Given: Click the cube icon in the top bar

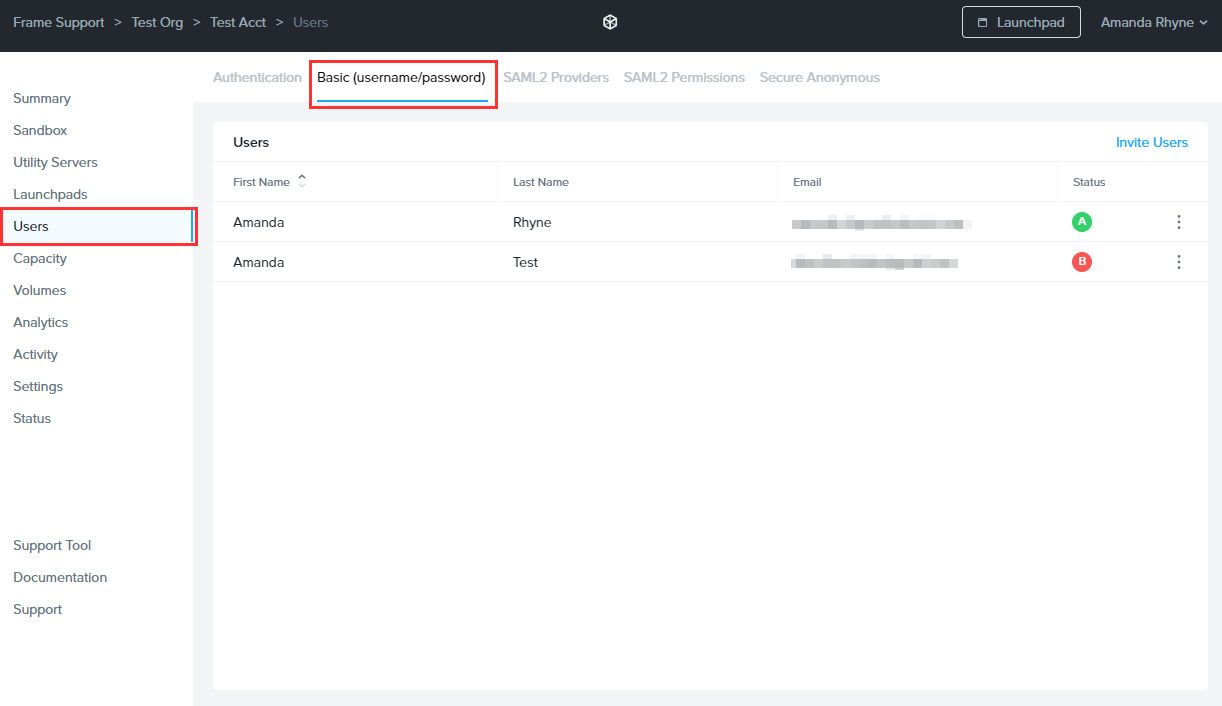Looking at the screenshot, I should click(610, 21).
